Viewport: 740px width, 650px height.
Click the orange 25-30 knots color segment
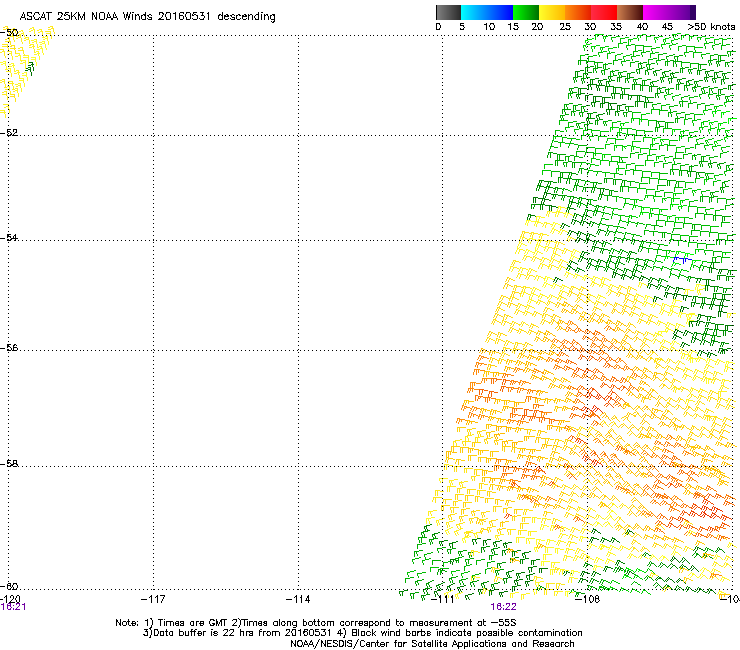pyautogui.click(x=578, y=12)
